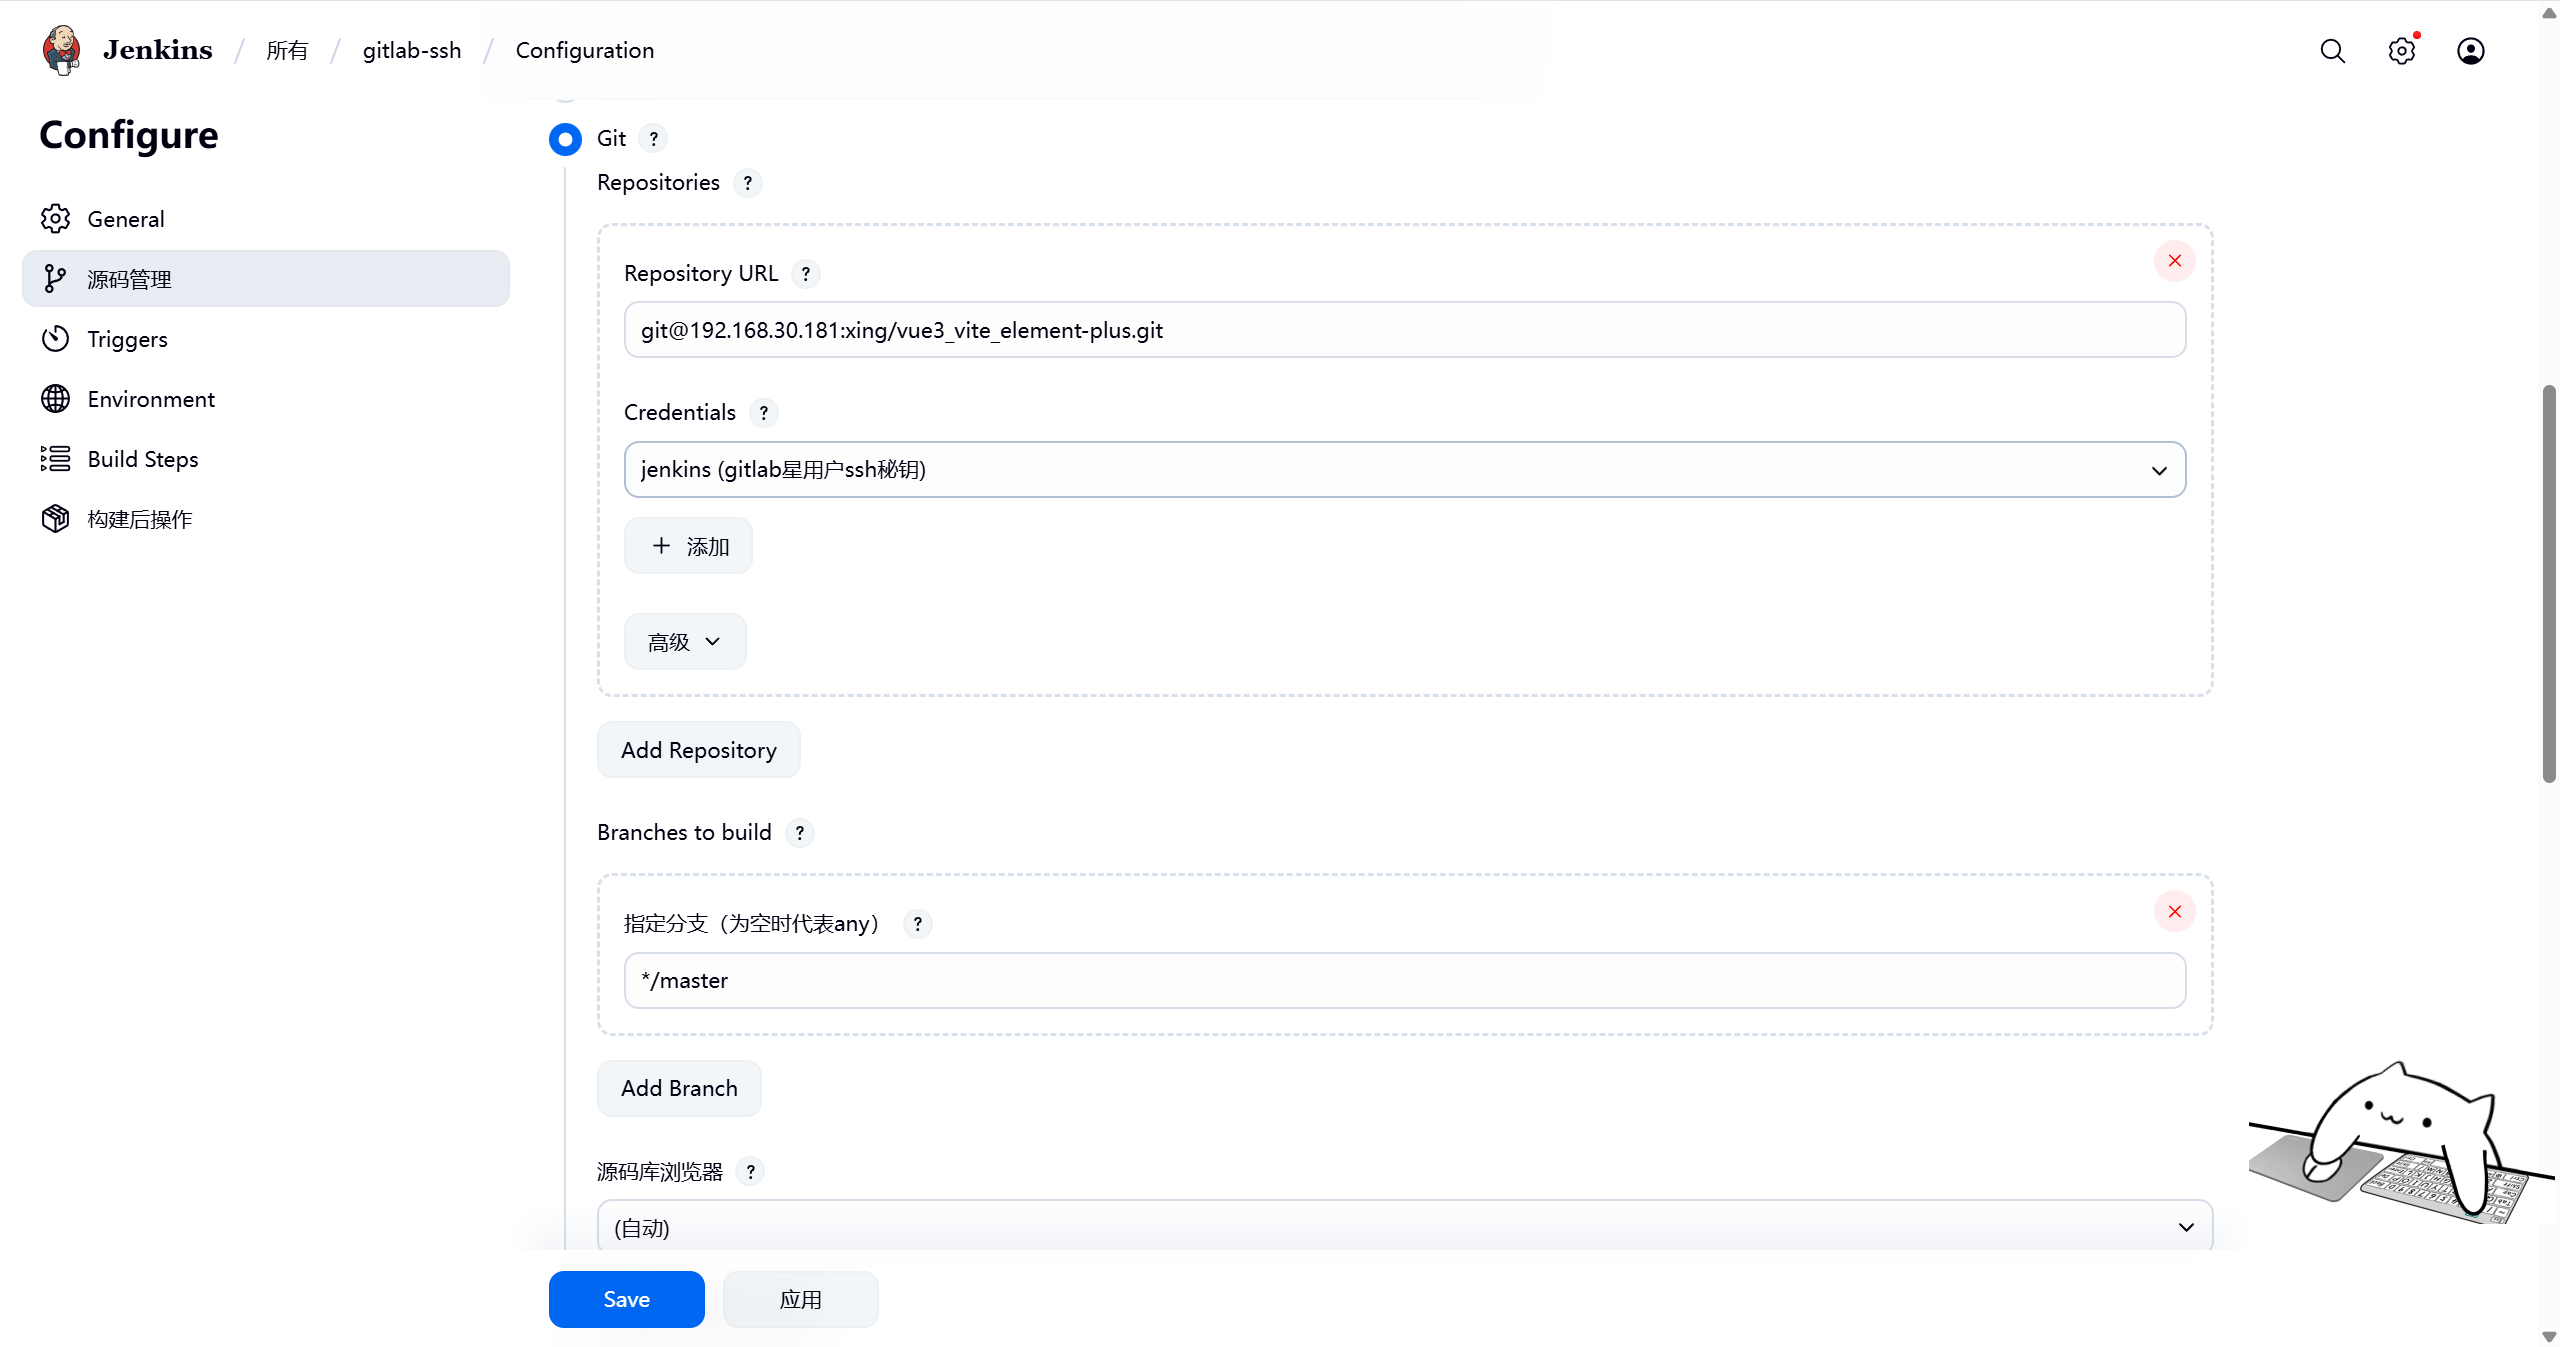Screen dimensions: 2560x1347
Task: Click the scrollbar up arrow
Action: 2549,12
